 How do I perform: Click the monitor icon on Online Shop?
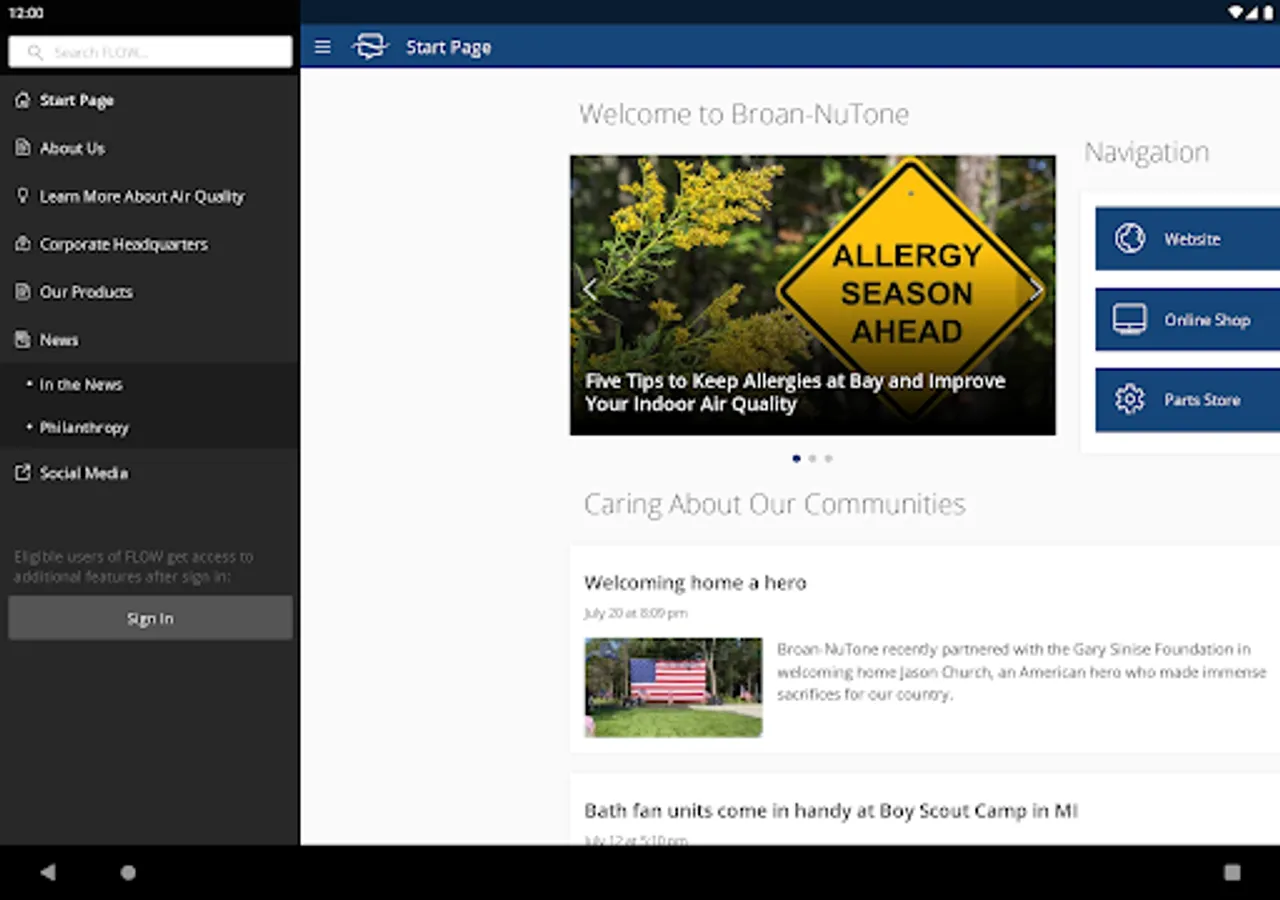[x=1130, y=320]
